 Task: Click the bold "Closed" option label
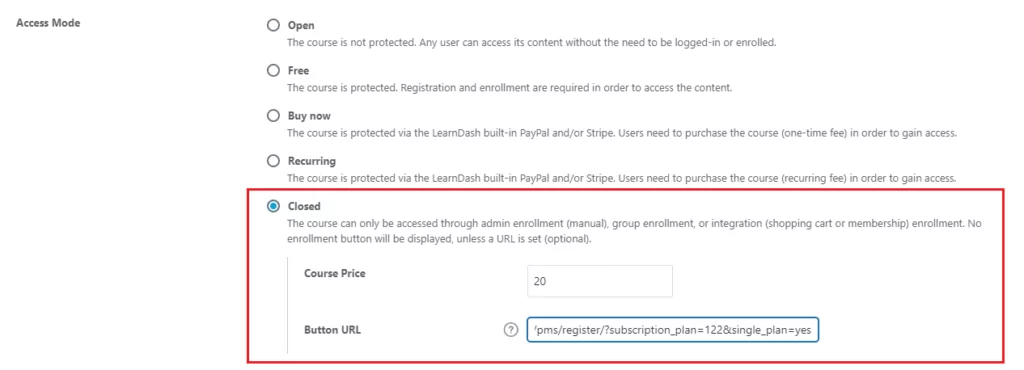click(x=304, y=206)
